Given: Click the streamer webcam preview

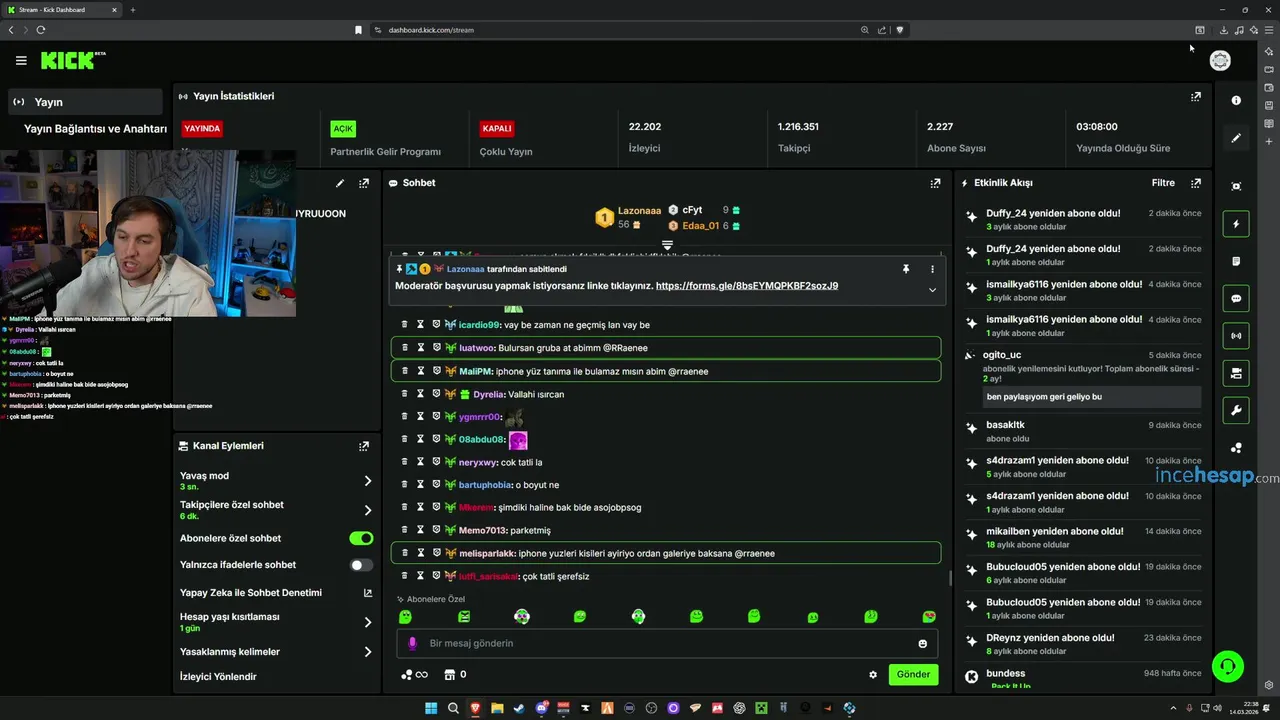Looking at the screenshot, I should 148,233.
